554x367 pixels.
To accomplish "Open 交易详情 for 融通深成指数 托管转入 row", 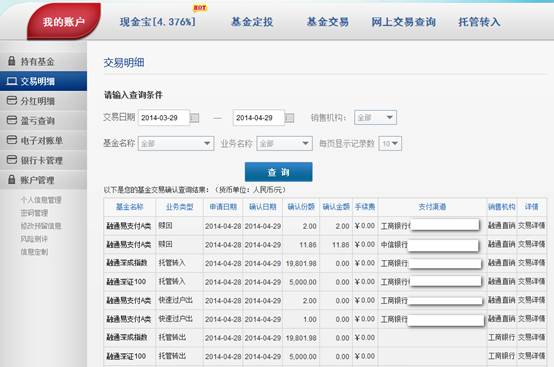I will coord(531,263).
